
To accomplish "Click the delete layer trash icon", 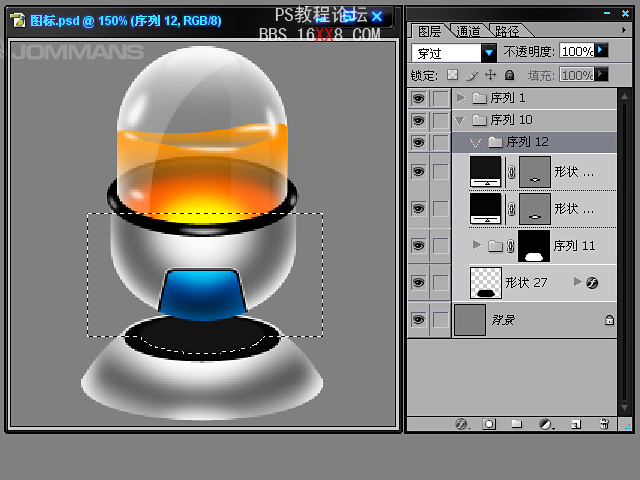I will pos(604,424).
